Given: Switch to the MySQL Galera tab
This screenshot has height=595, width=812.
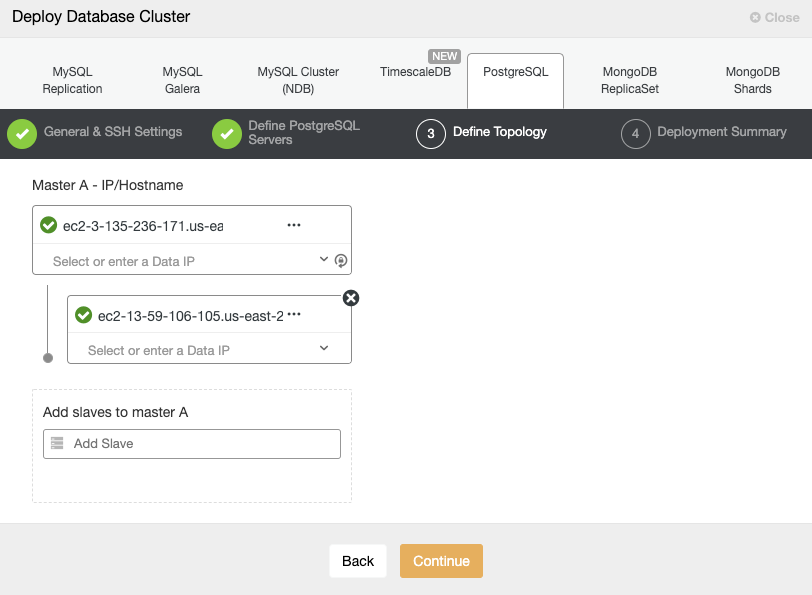Looking at the screenshot, I should tap(182, 80).
